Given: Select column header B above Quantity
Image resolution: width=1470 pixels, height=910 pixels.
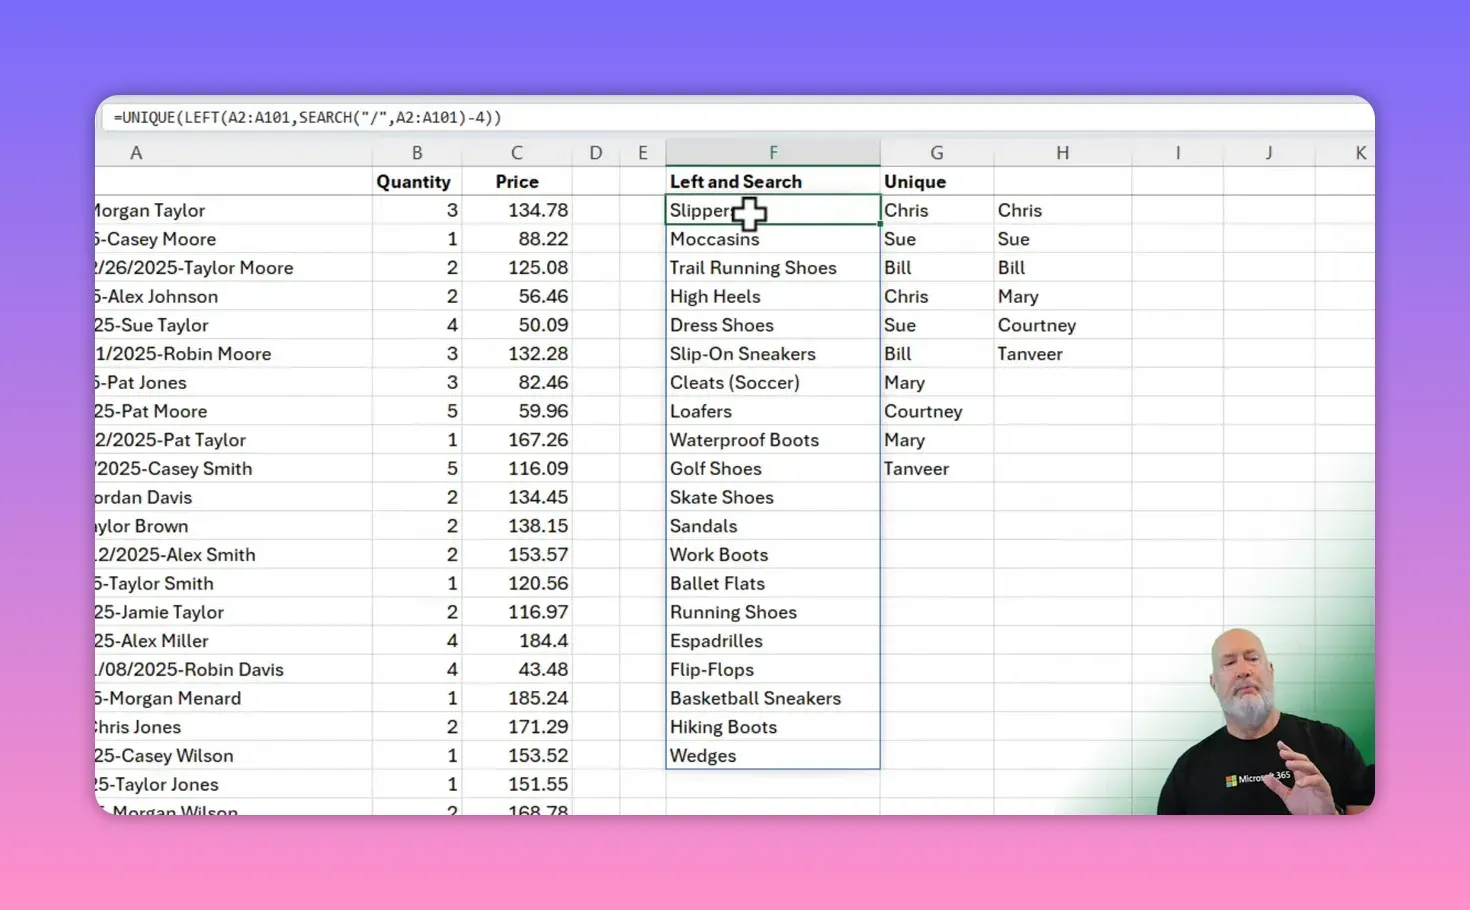Looking at the screenshot, I should (417, 151).
